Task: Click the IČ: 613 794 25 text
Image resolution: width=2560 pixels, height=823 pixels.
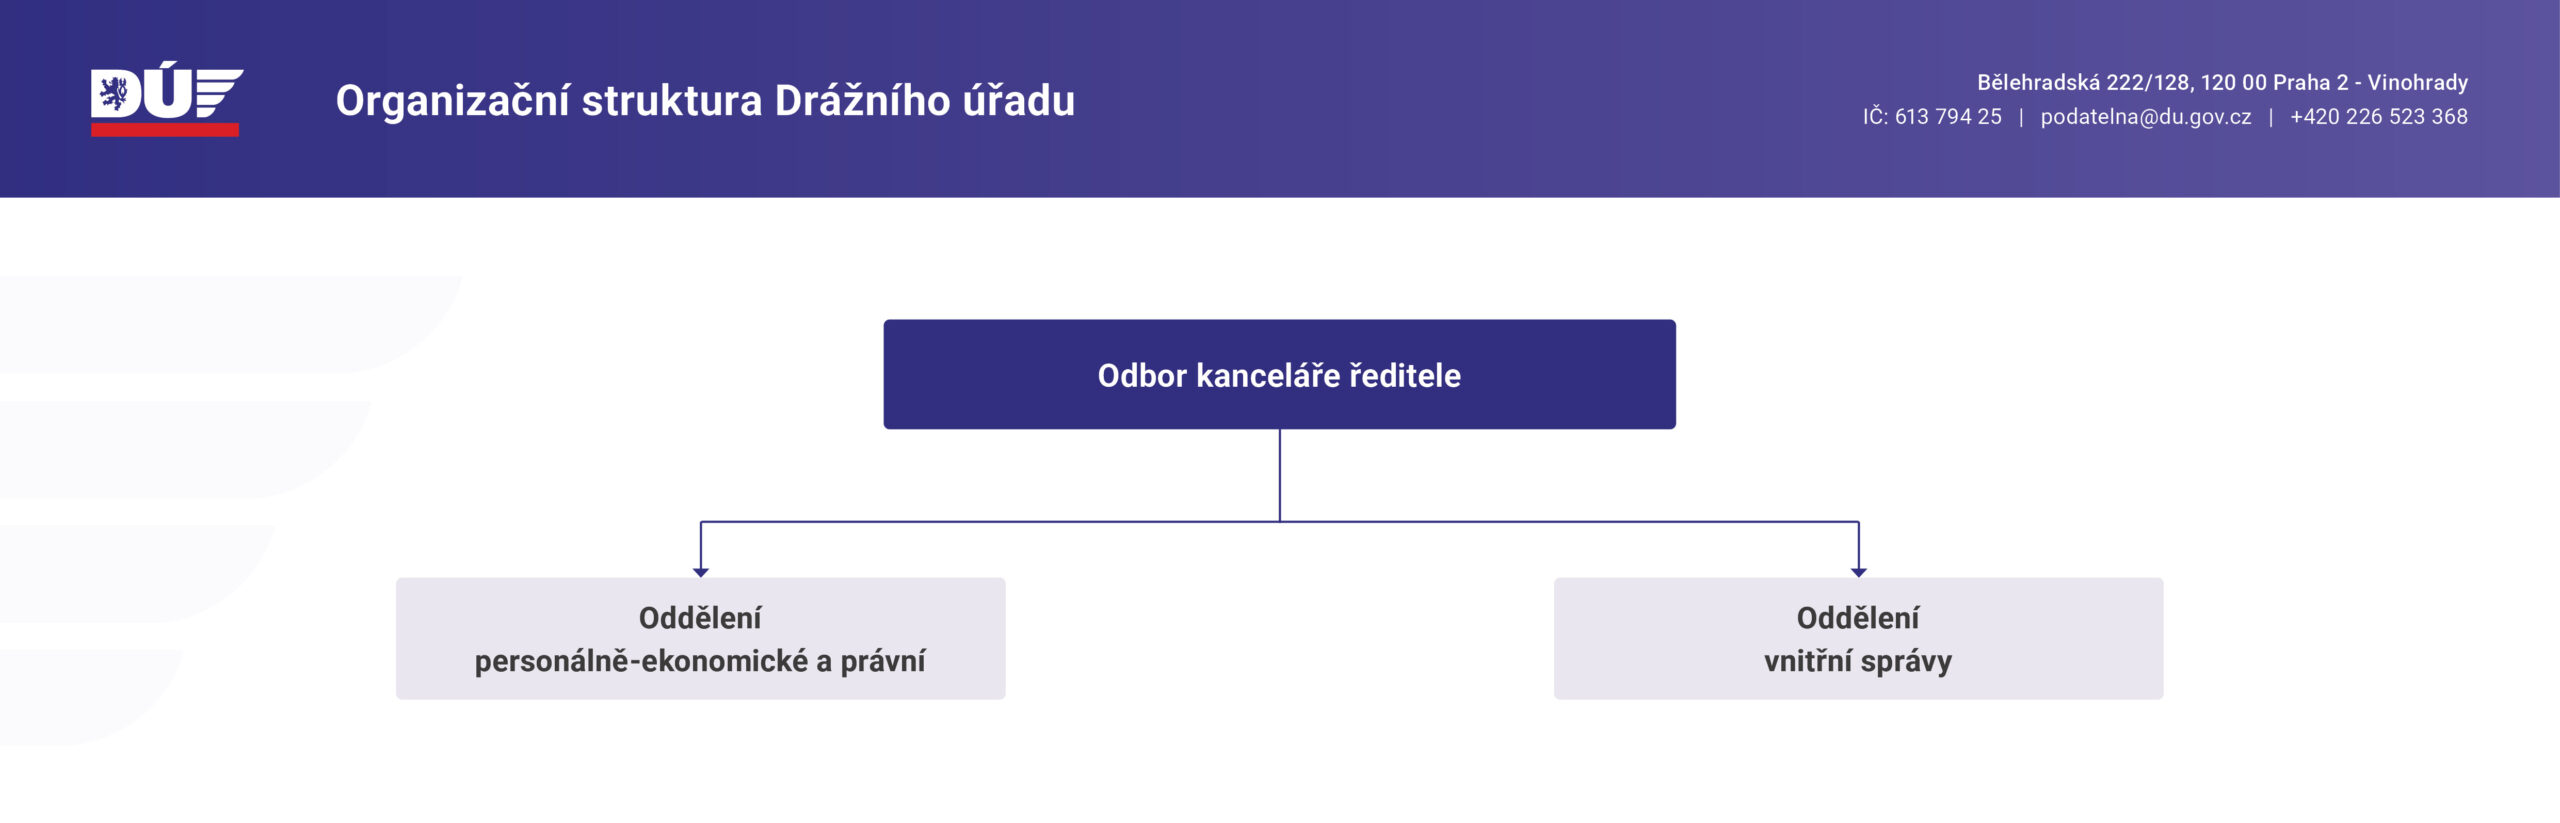Action: click(x=1932, y=117)
